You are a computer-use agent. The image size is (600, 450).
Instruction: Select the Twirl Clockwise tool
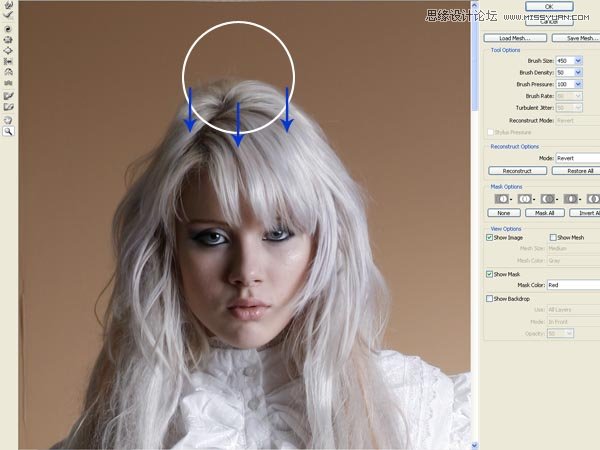(8, 28)
